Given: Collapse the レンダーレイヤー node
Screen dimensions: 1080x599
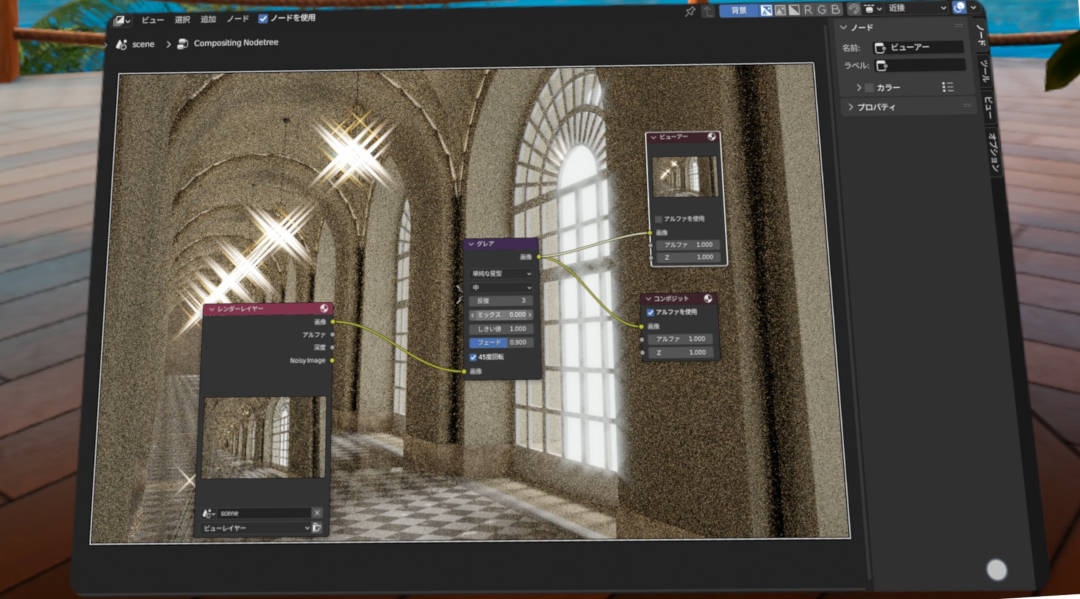Looking at the screenshot, I should pos(211,310).
